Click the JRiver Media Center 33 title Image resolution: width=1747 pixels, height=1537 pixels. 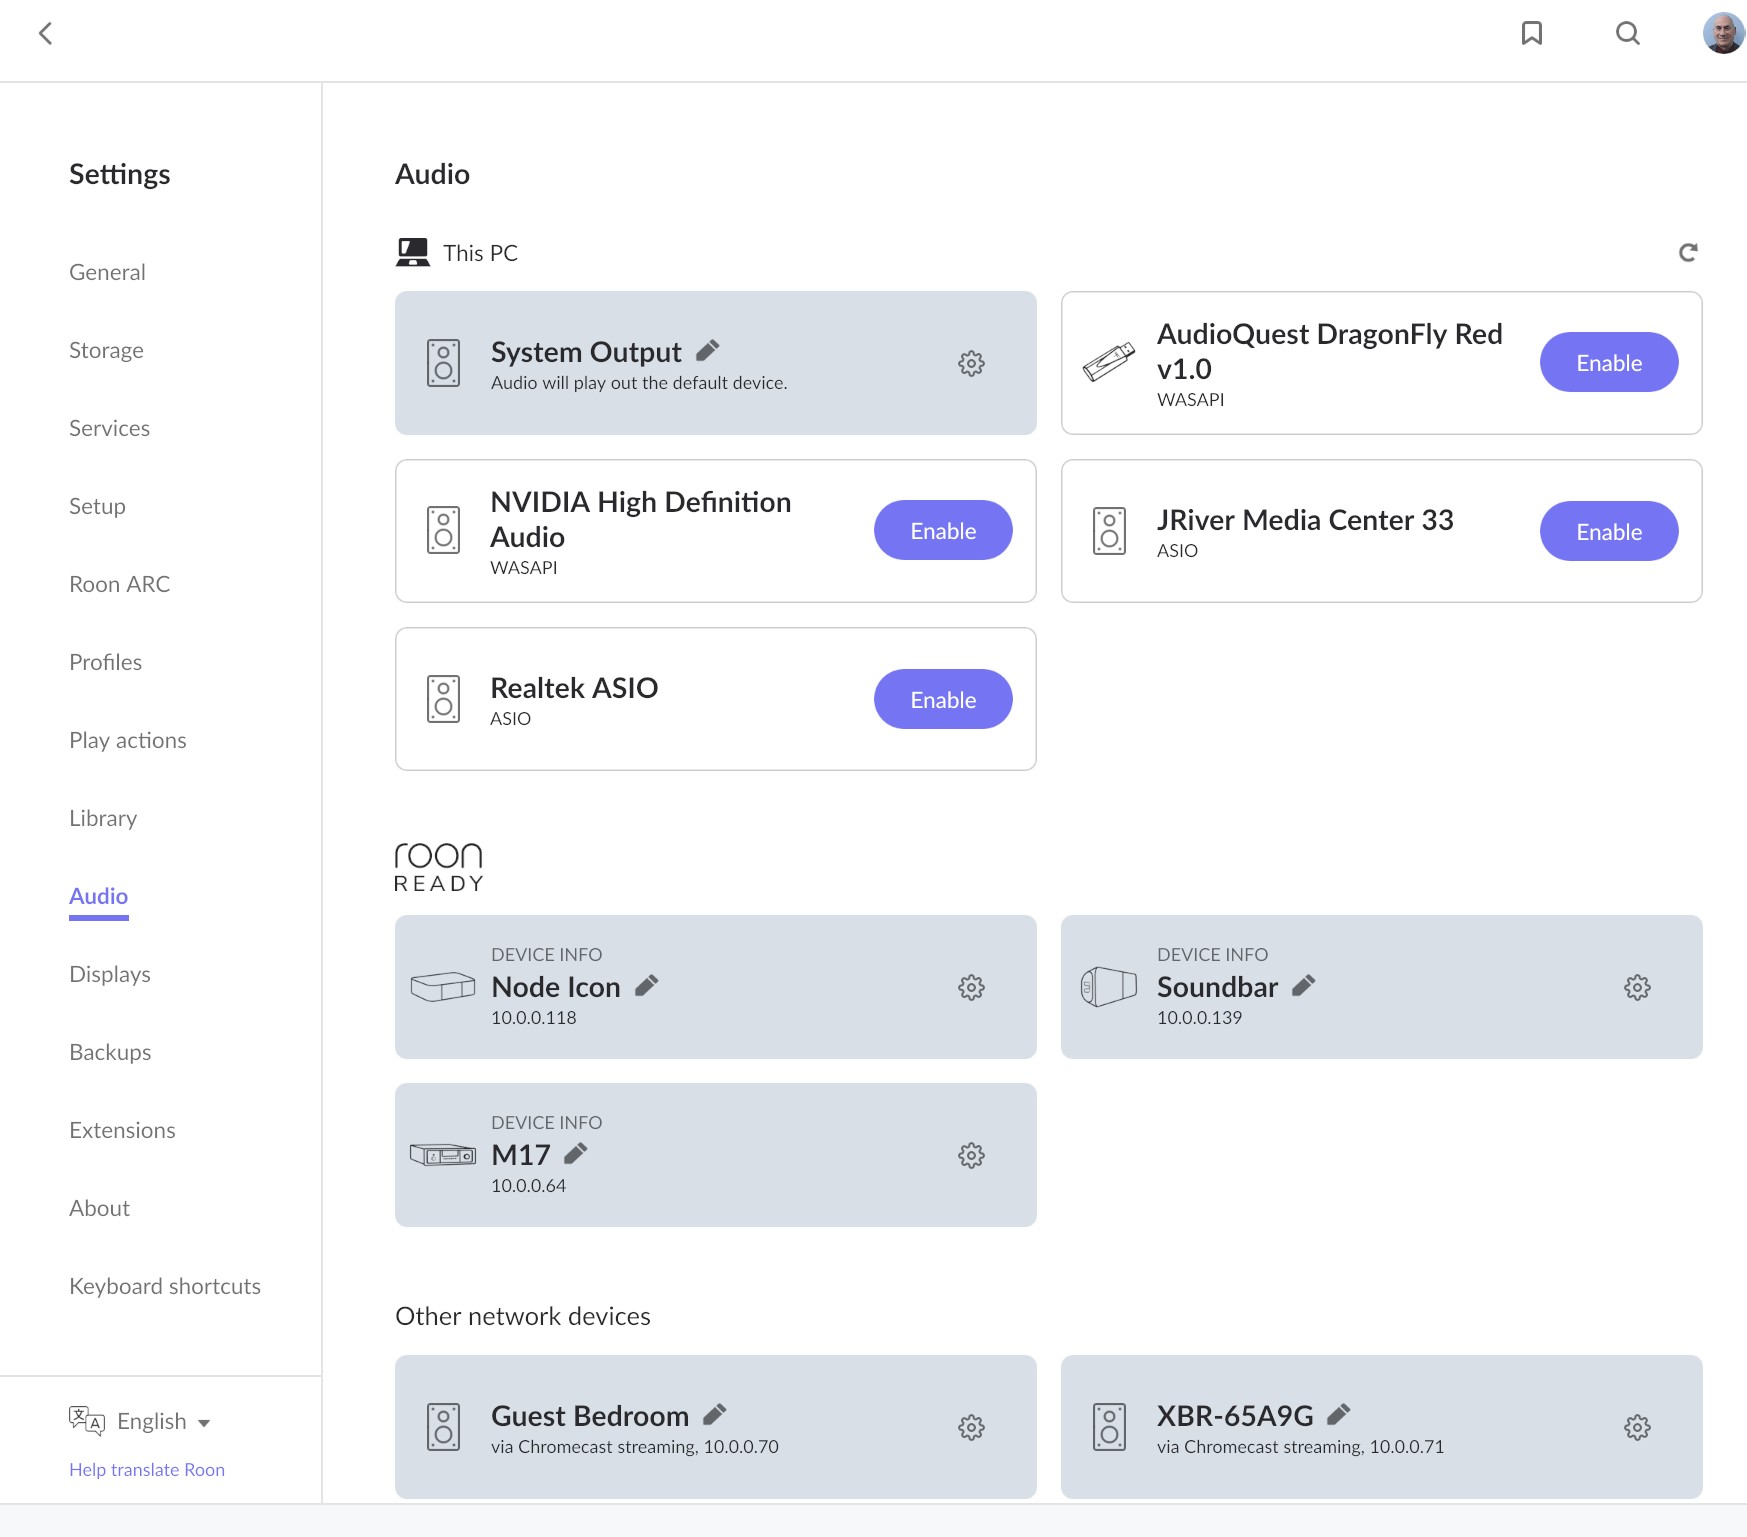coord(1305,520)
